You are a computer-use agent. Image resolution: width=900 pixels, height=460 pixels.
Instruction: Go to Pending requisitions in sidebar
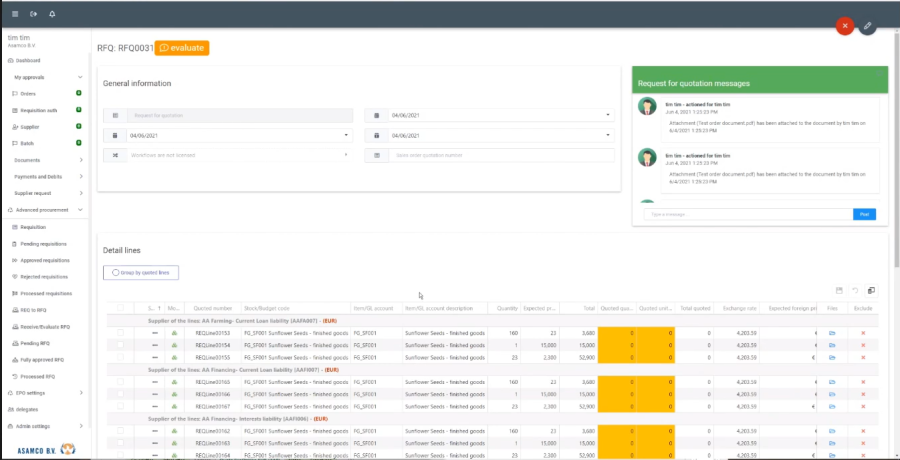[x=45, y=243]
